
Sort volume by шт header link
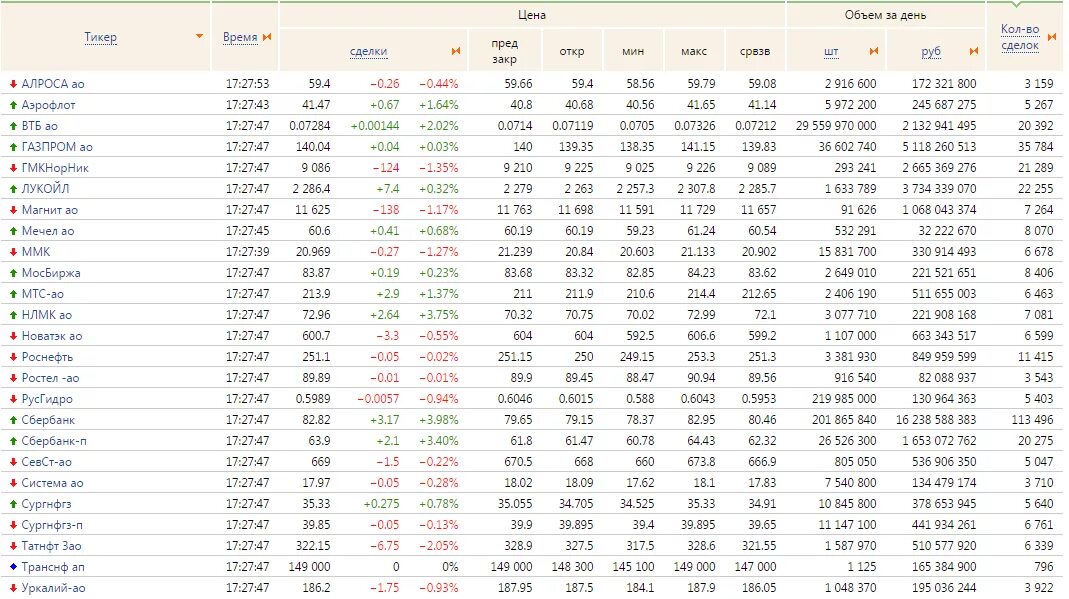(831, 51)
